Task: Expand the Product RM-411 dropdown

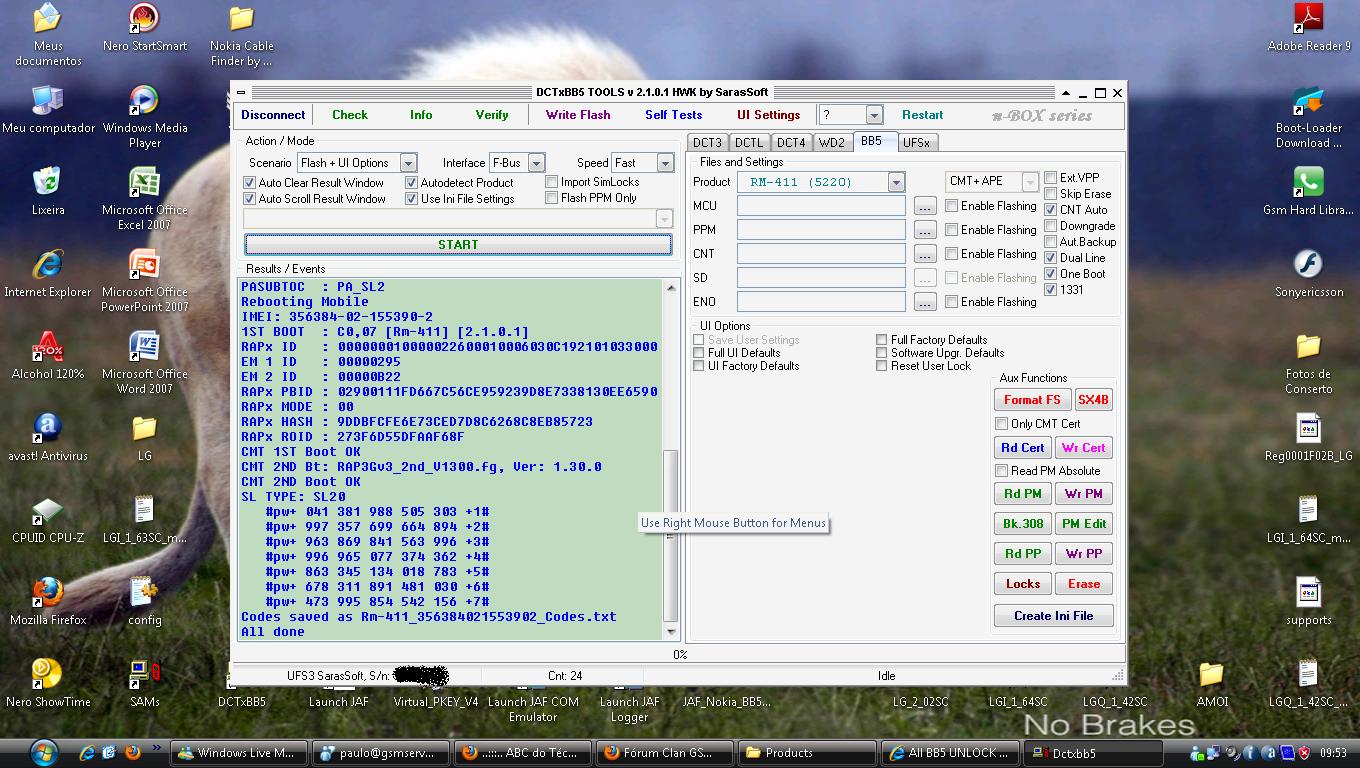Action: coord(896,182)
